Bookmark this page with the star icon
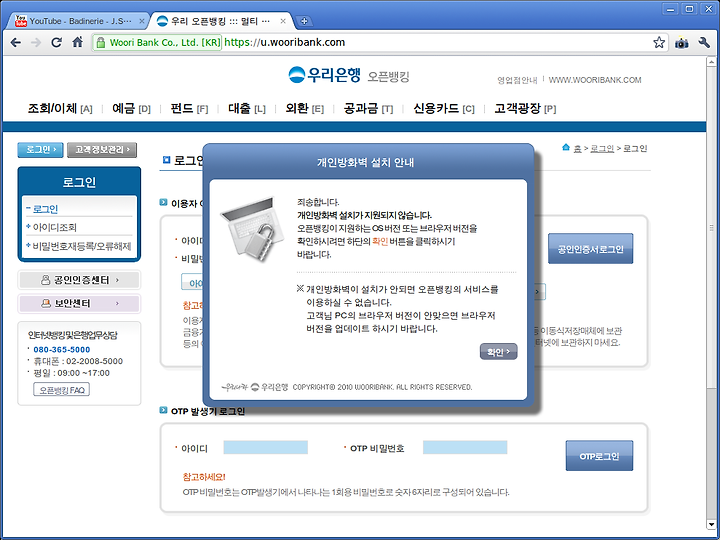 pos(659,43)
